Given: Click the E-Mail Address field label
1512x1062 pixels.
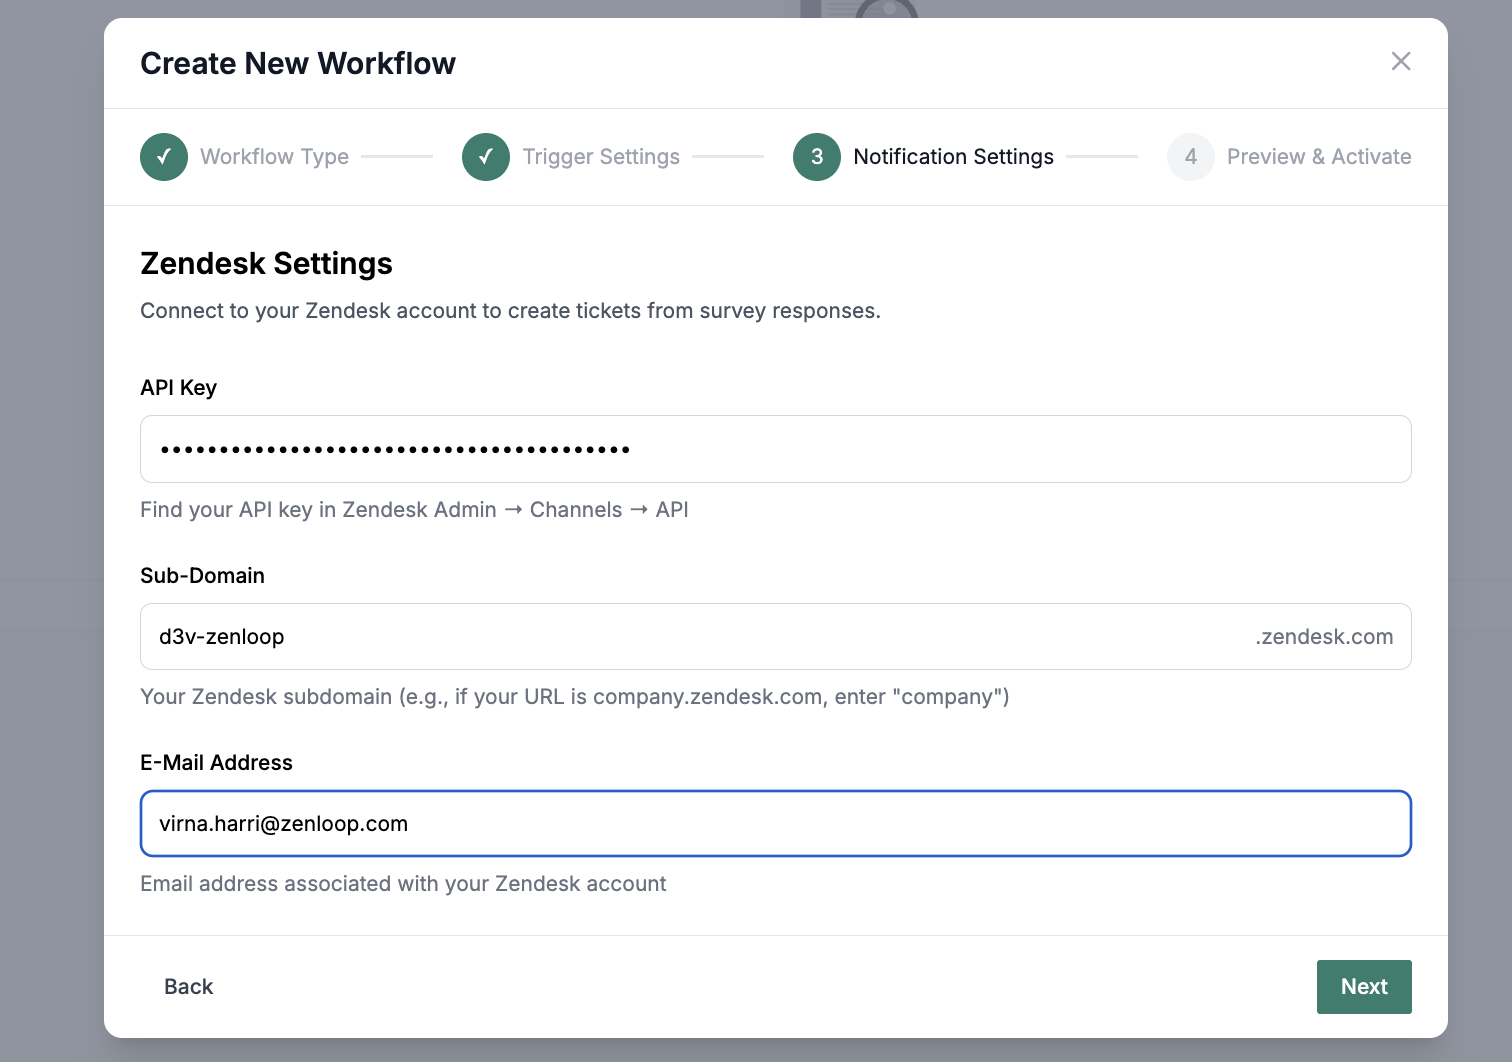Looking at the screenshot, I should pos(216,763).
